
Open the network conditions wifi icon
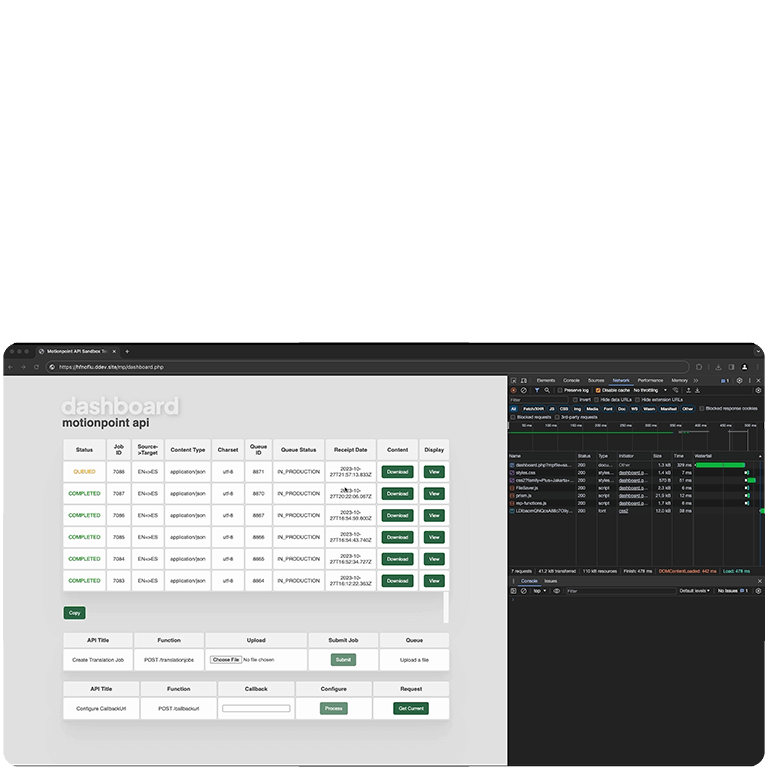[x=675, y=390]
